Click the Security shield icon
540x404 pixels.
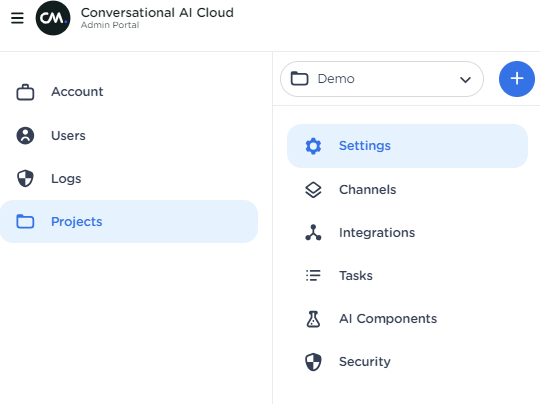pos(313,362)
